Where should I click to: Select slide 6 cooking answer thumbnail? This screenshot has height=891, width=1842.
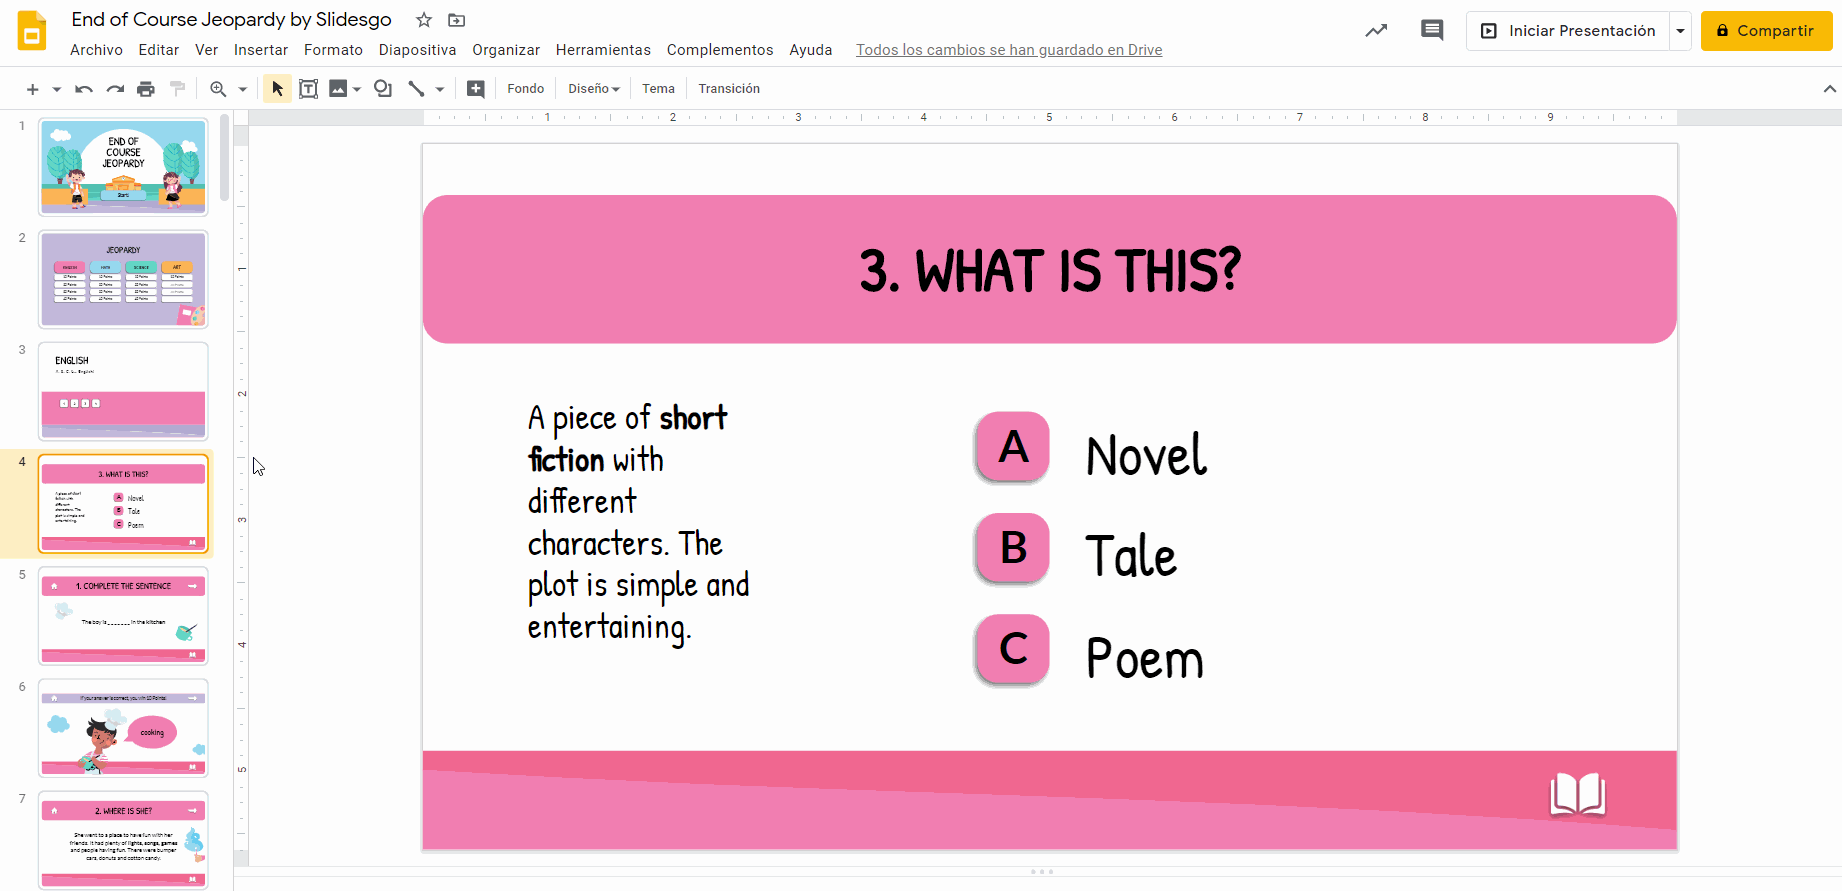click(x=123, y=728)
